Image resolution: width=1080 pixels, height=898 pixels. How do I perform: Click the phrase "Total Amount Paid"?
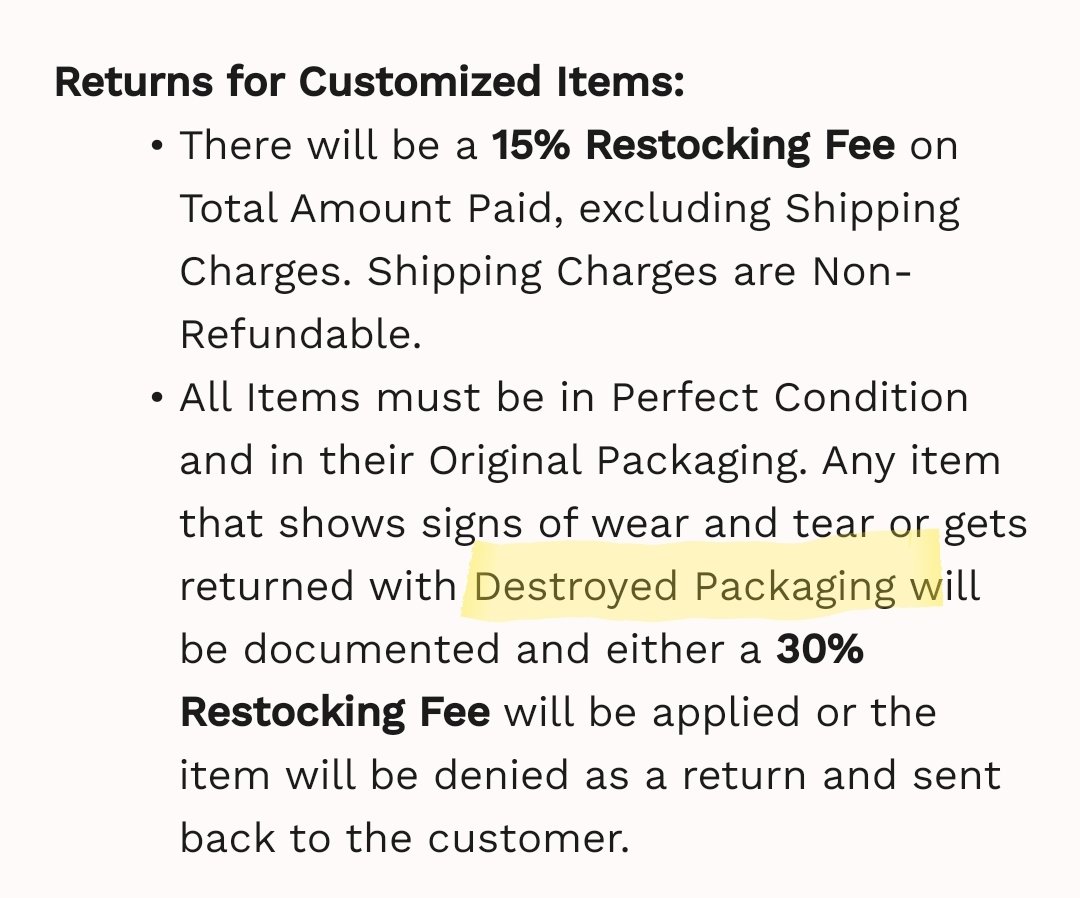pos(366,209)
